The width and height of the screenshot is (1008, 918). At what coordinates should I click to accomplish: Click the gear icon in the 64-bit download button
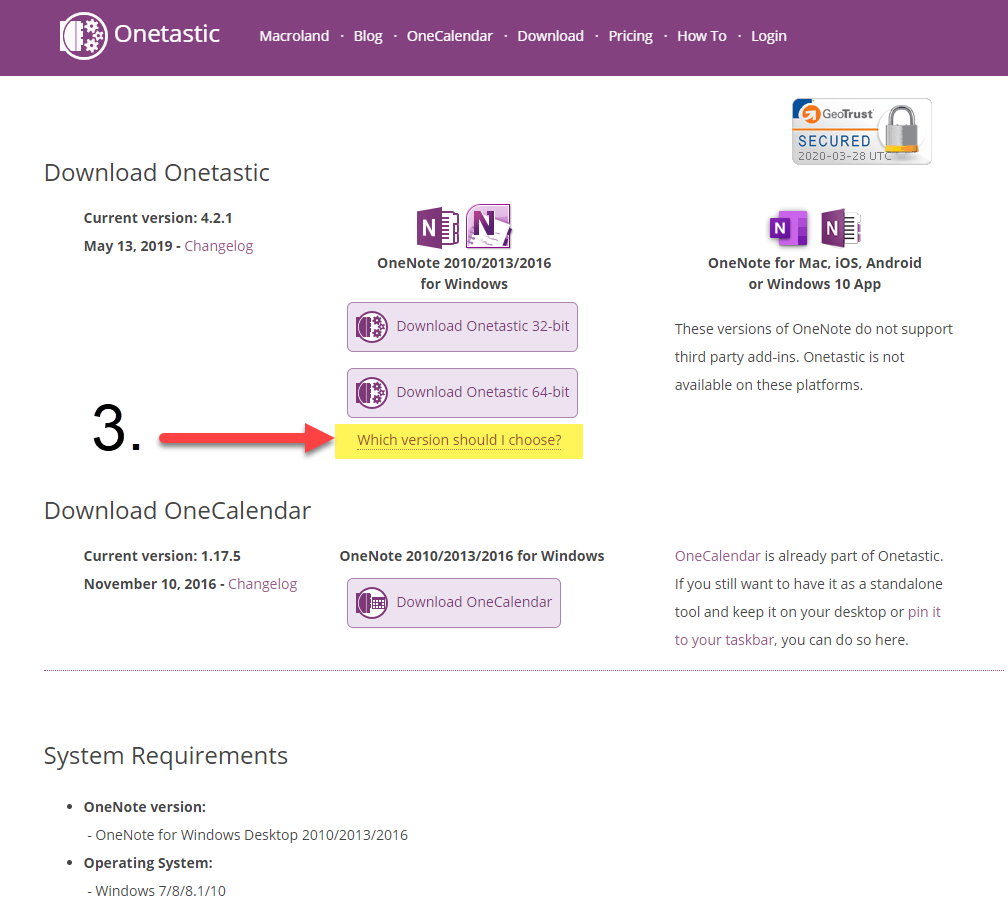[x=372, y=393]
